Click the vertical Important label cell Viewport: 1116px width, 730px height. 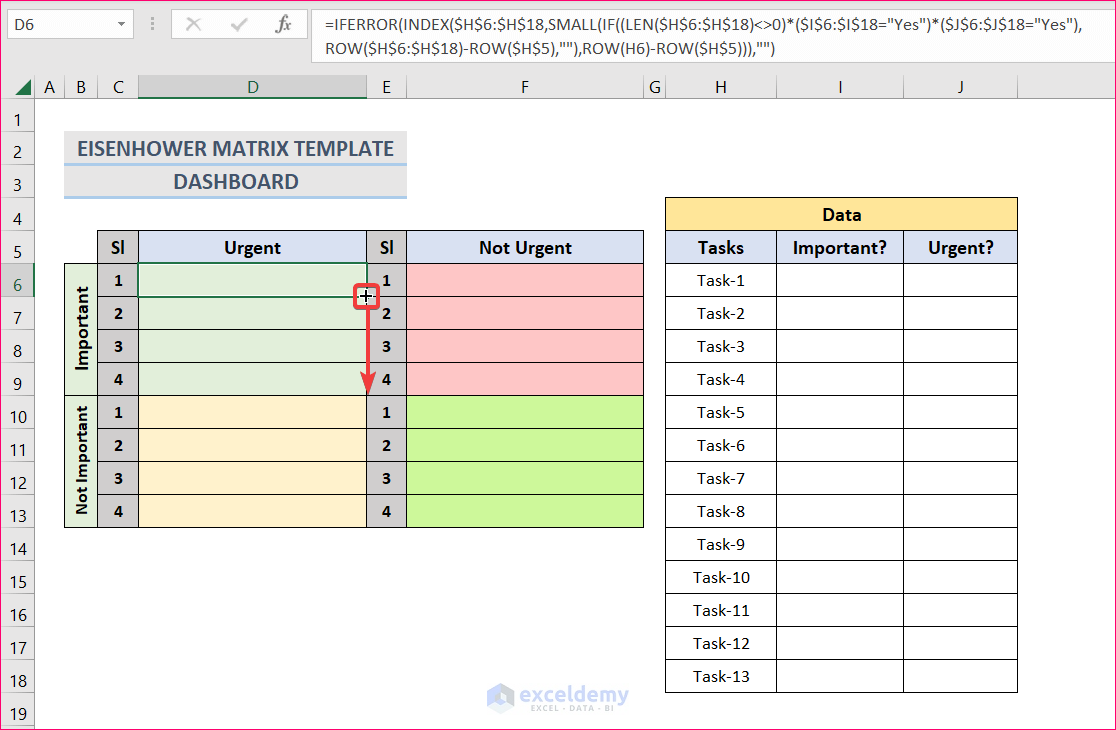tap(81, 329)
